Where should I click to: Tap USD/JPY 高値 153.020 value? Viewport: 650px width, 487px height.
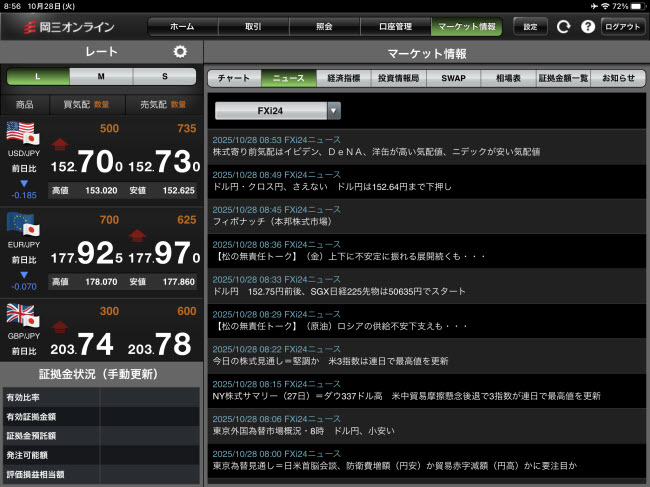tap(101, 191)
